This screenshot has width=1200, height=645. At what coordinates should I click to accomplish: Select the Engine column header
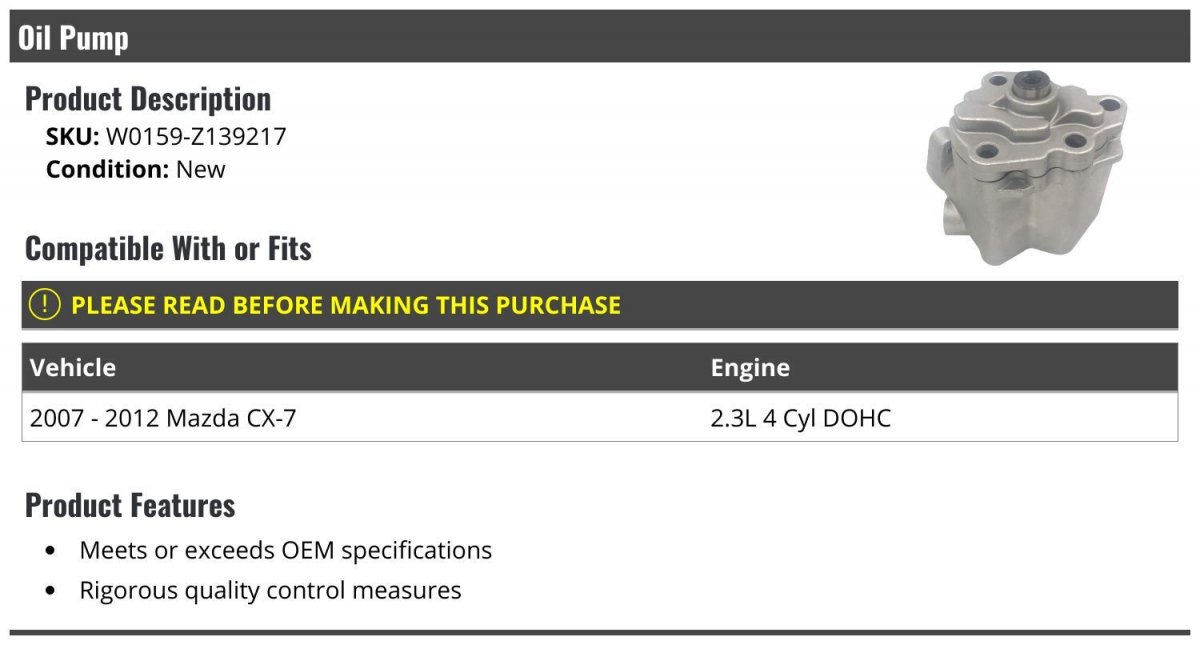tap(750, 368)
